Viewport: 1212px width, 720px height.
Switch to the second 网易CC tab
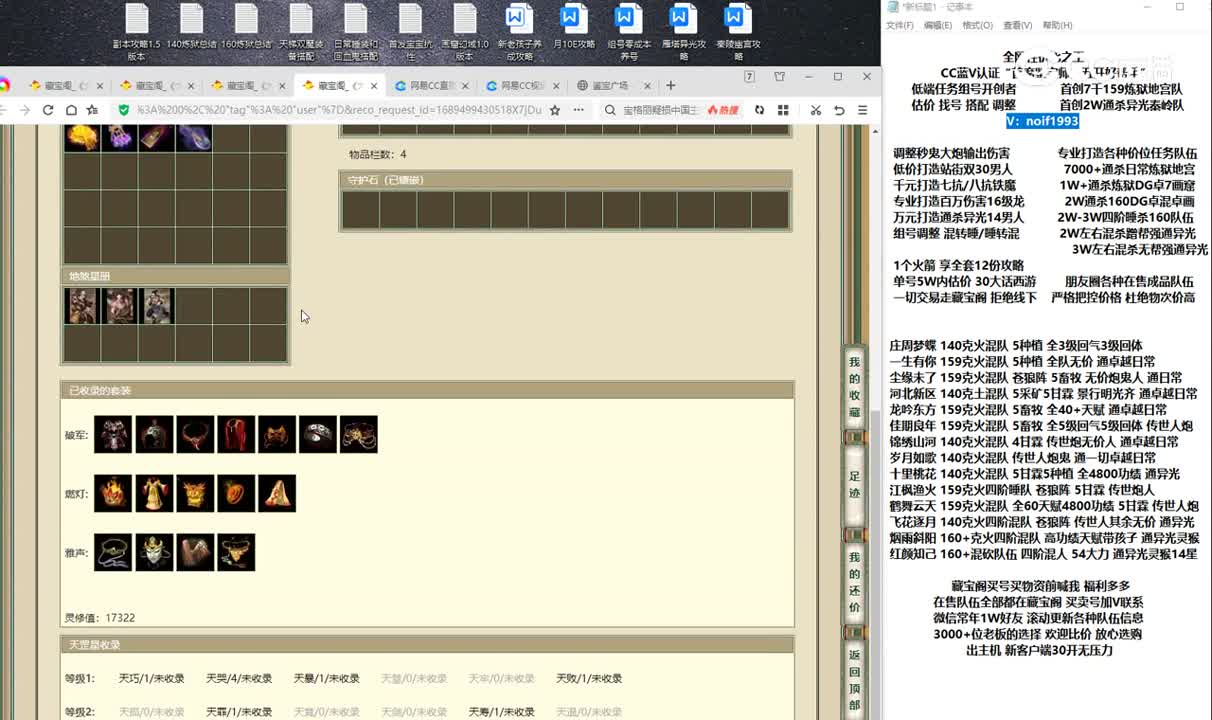click(522, 86)
